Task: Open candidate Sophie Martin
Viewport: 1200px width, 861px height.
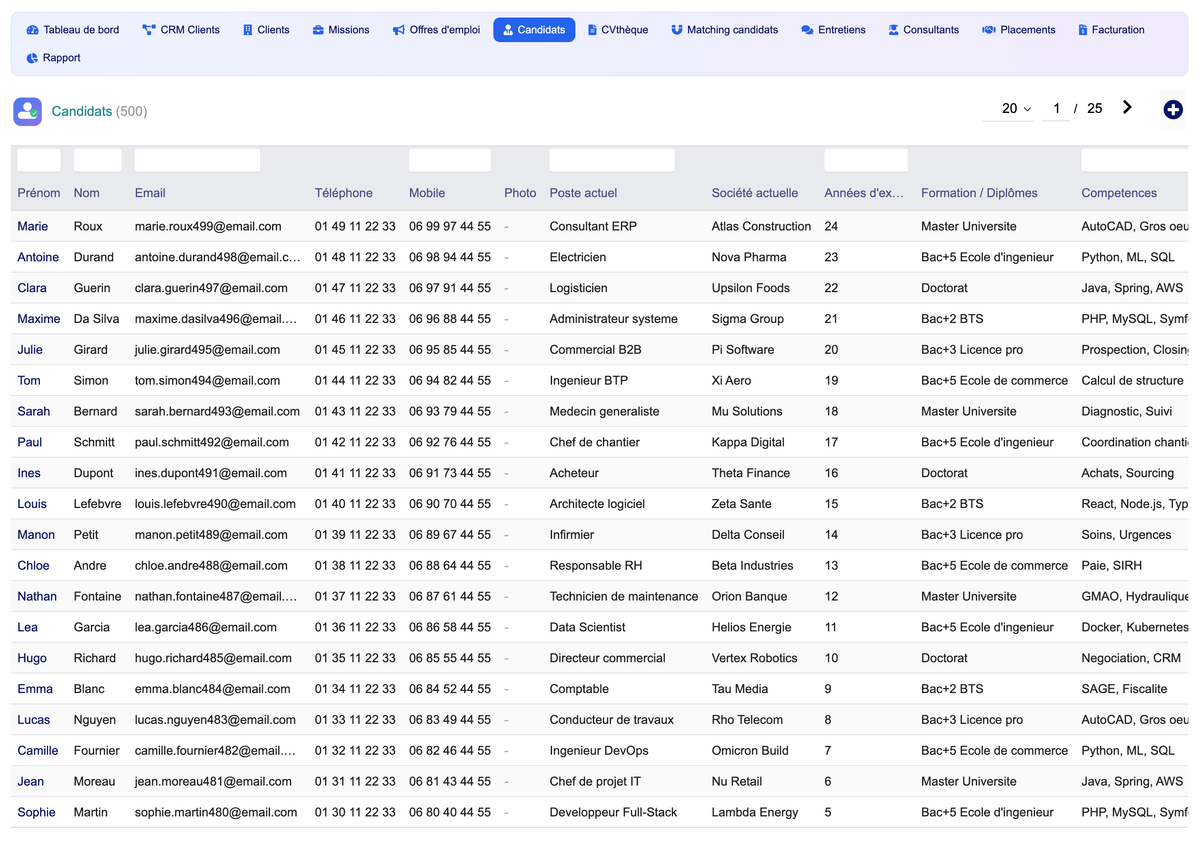Action: [x=37, y=813]
